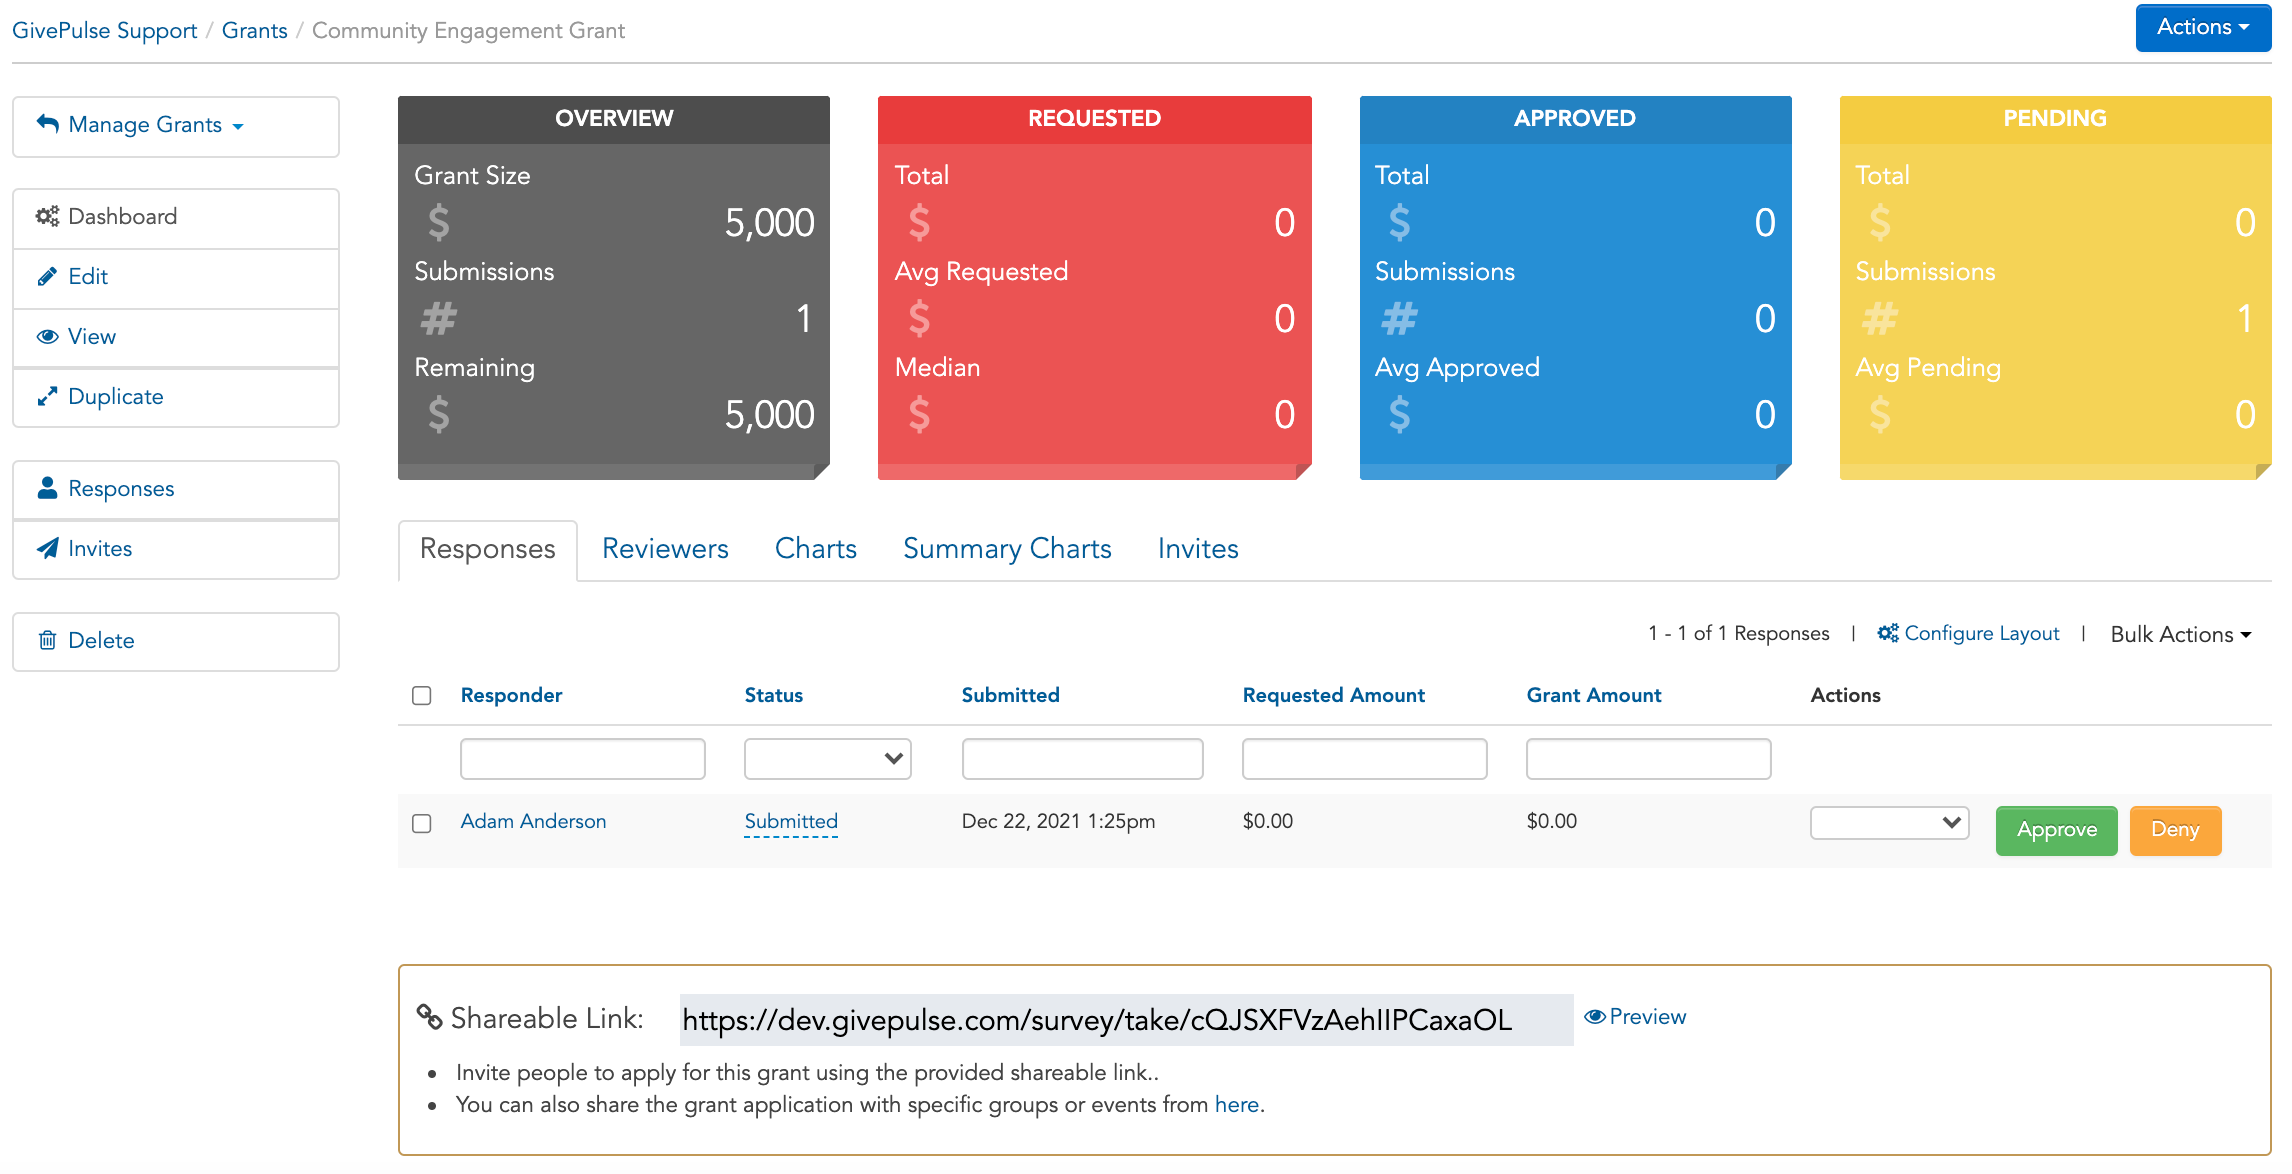The image size is (2292, 1174).
Task: Click the Duplicate arrows icon
Action: coord(47,397)
